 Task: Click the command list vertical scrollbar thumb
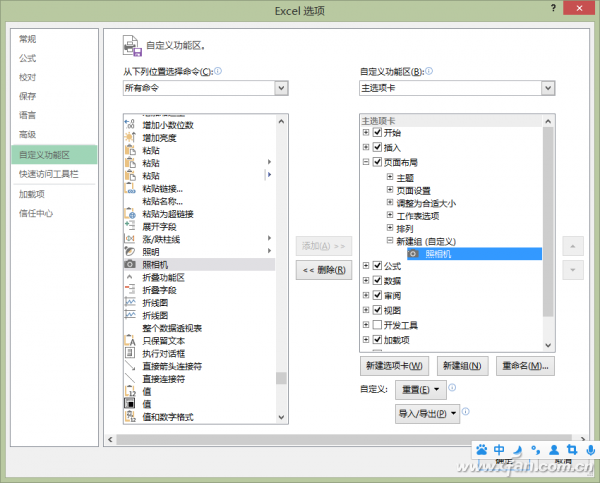[x=281, y=378]
